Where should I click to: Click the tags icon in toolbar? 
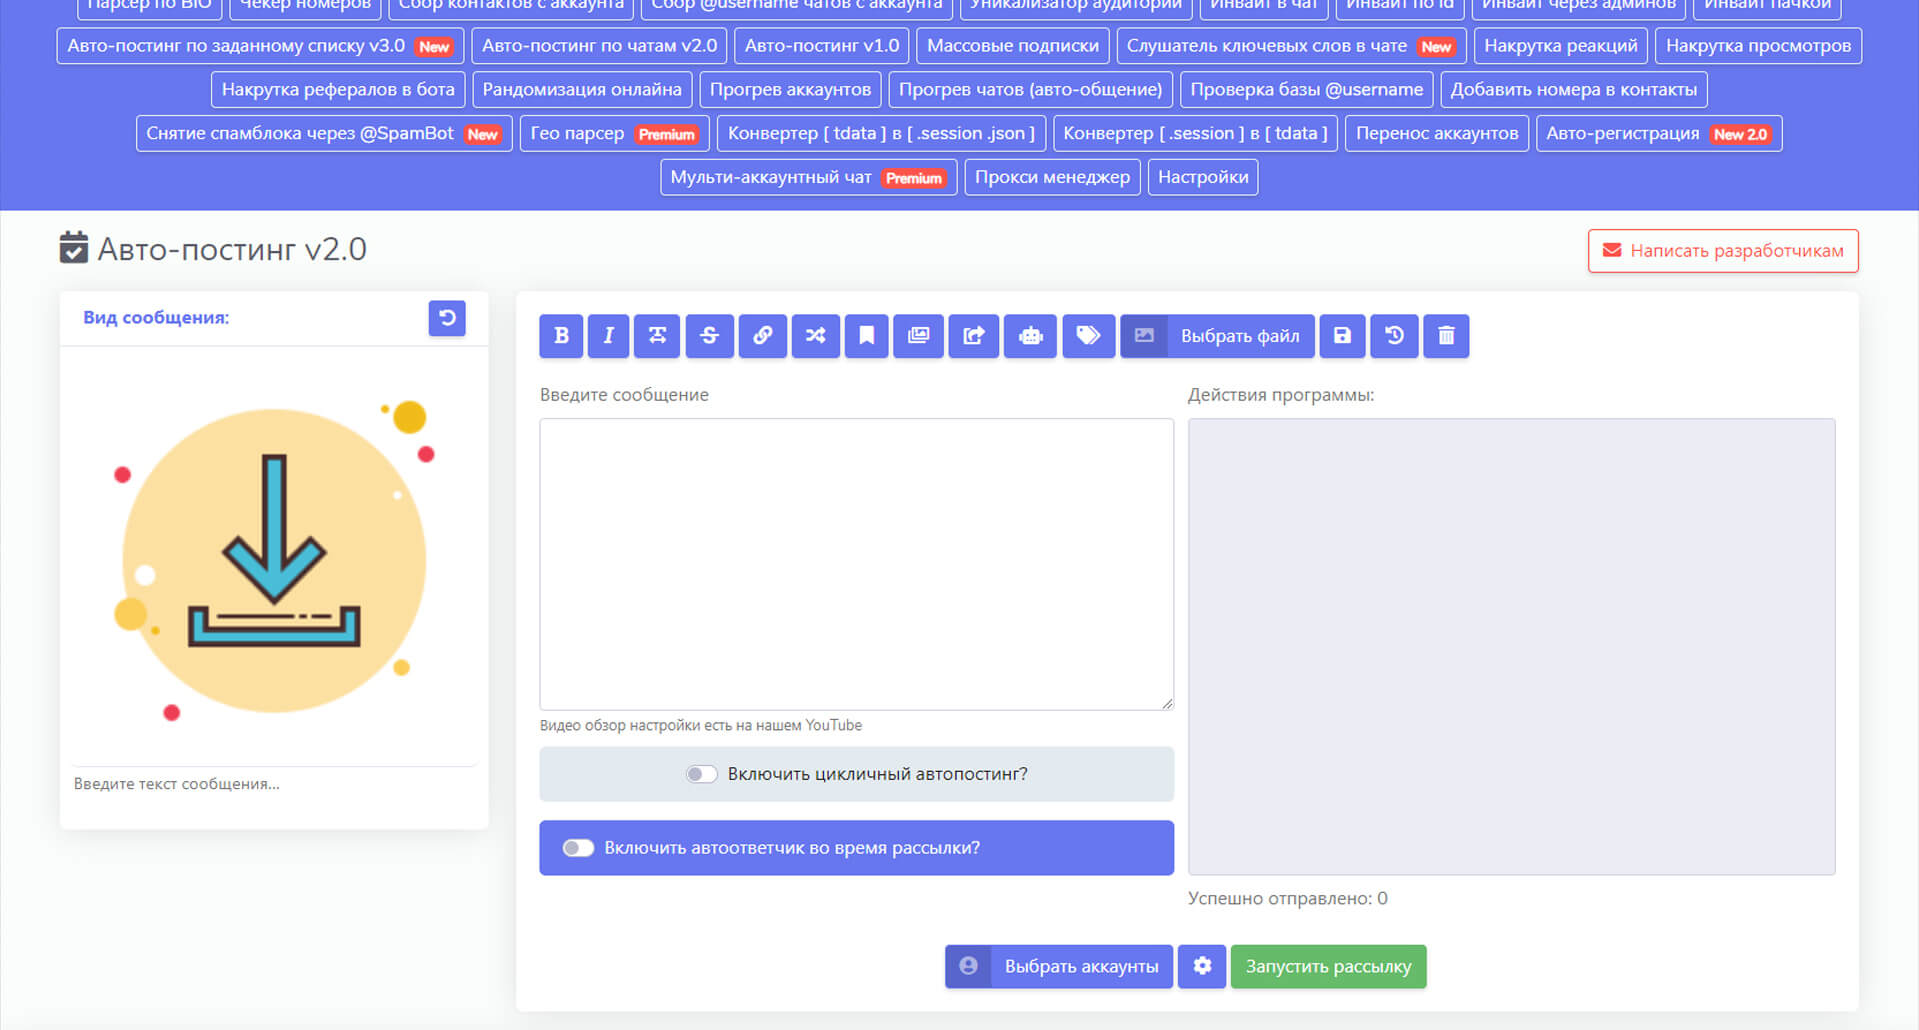[x=1088, y=336]
